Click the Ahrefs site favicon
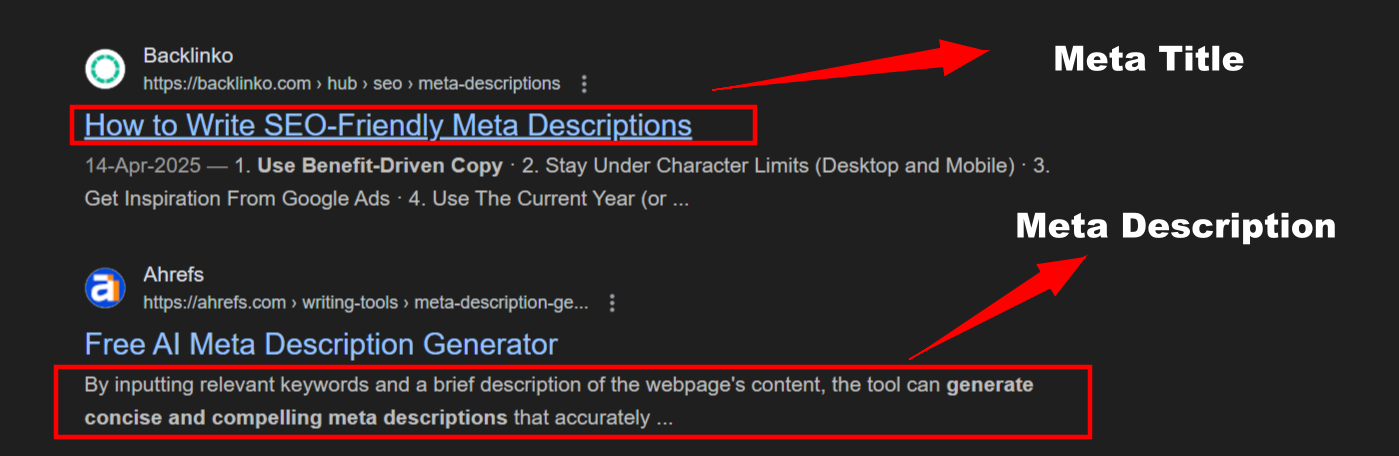This screenshot has height=456, width=1399. coord(105,288)
